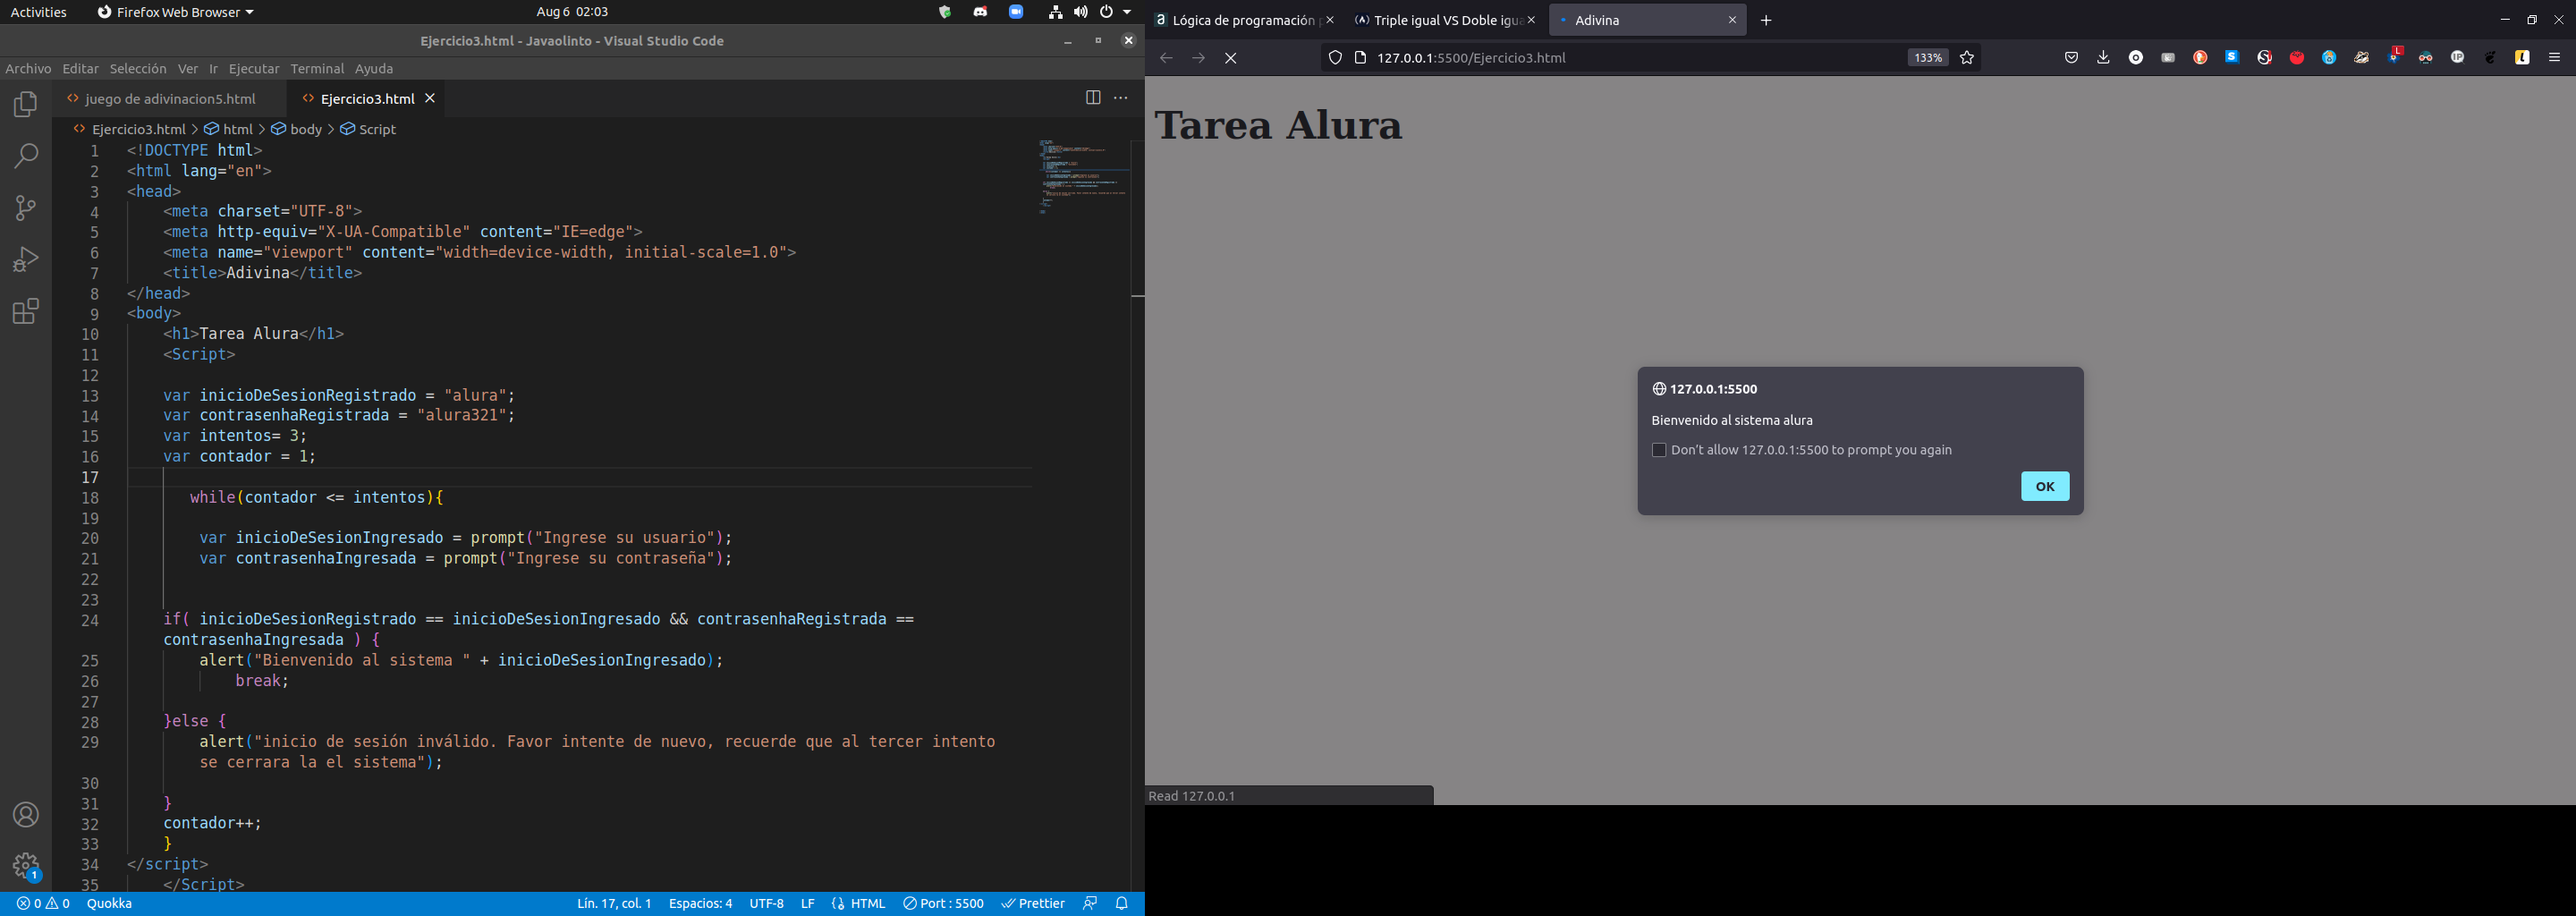
Task: Close the Ejercicio3.html editor tab
Action: pyautogui.click(x=430, y=98)
